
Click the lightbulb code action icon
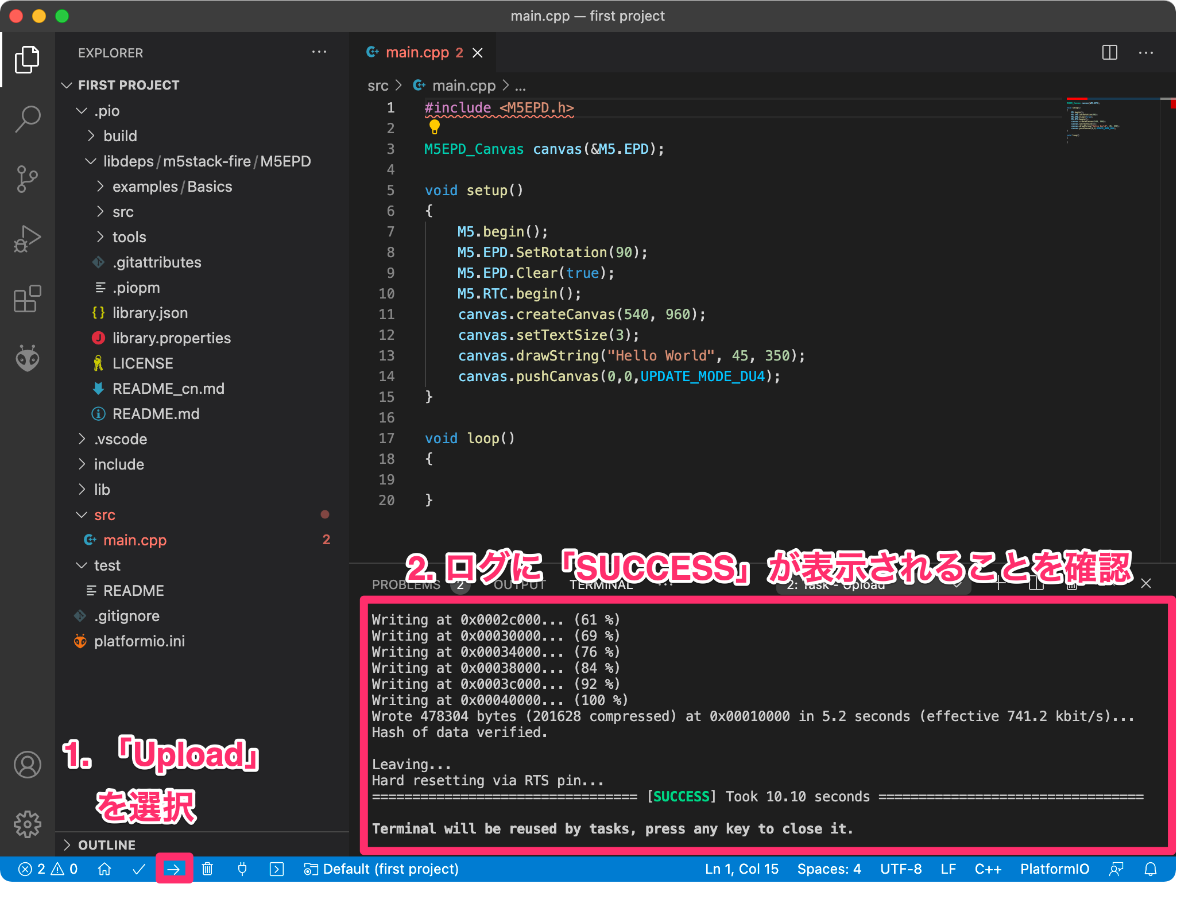coord(434,127)
